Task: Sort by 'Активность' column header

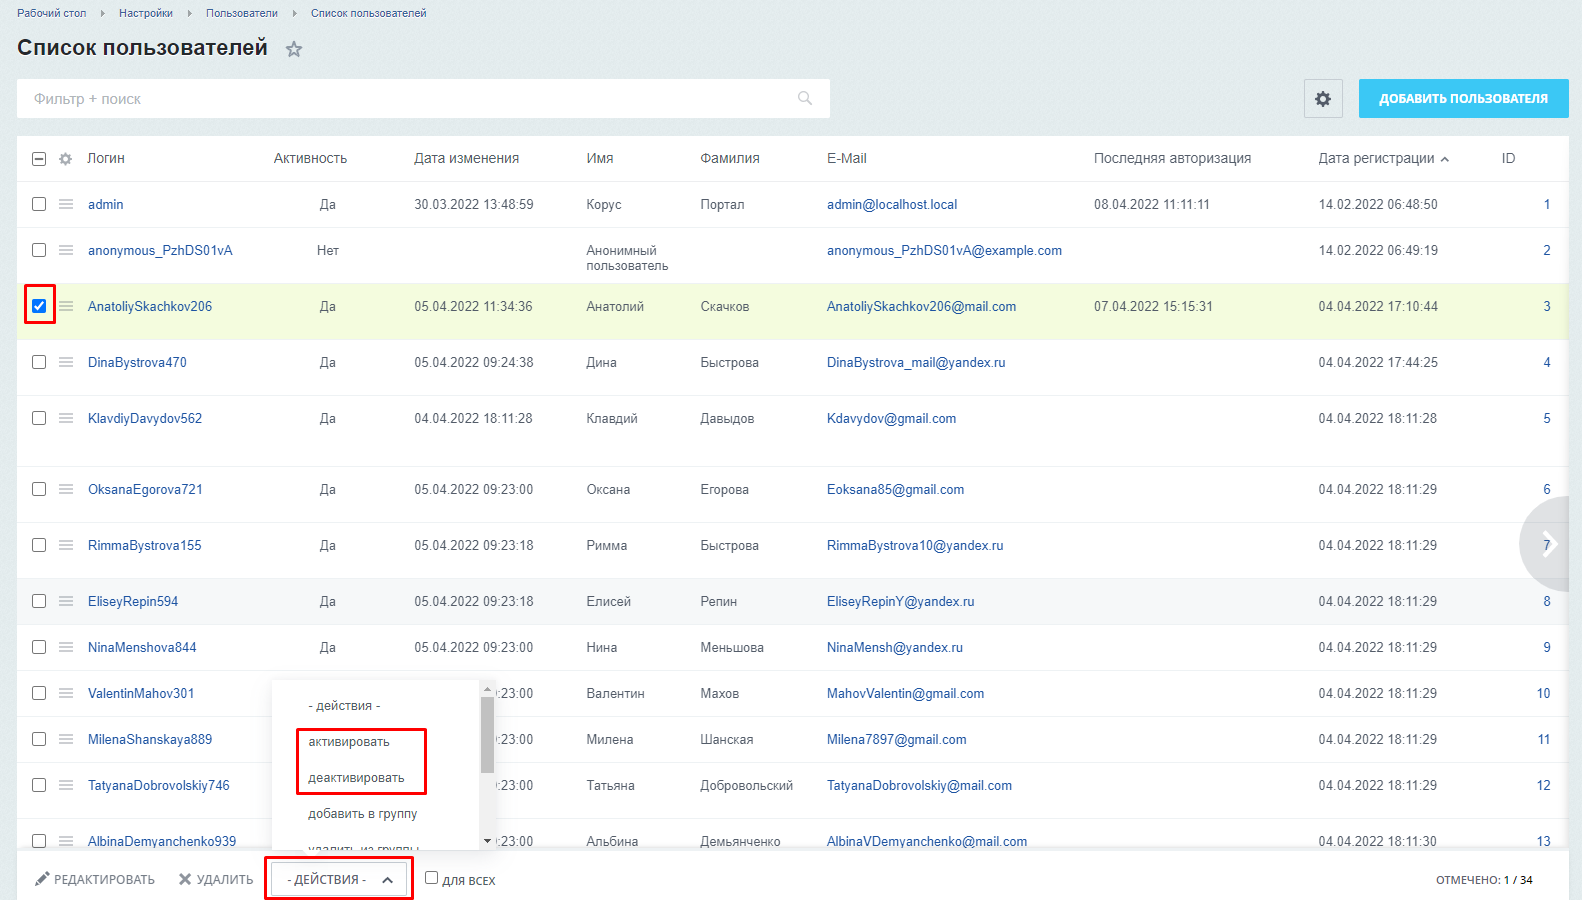Action: click(x=310, y=158)
